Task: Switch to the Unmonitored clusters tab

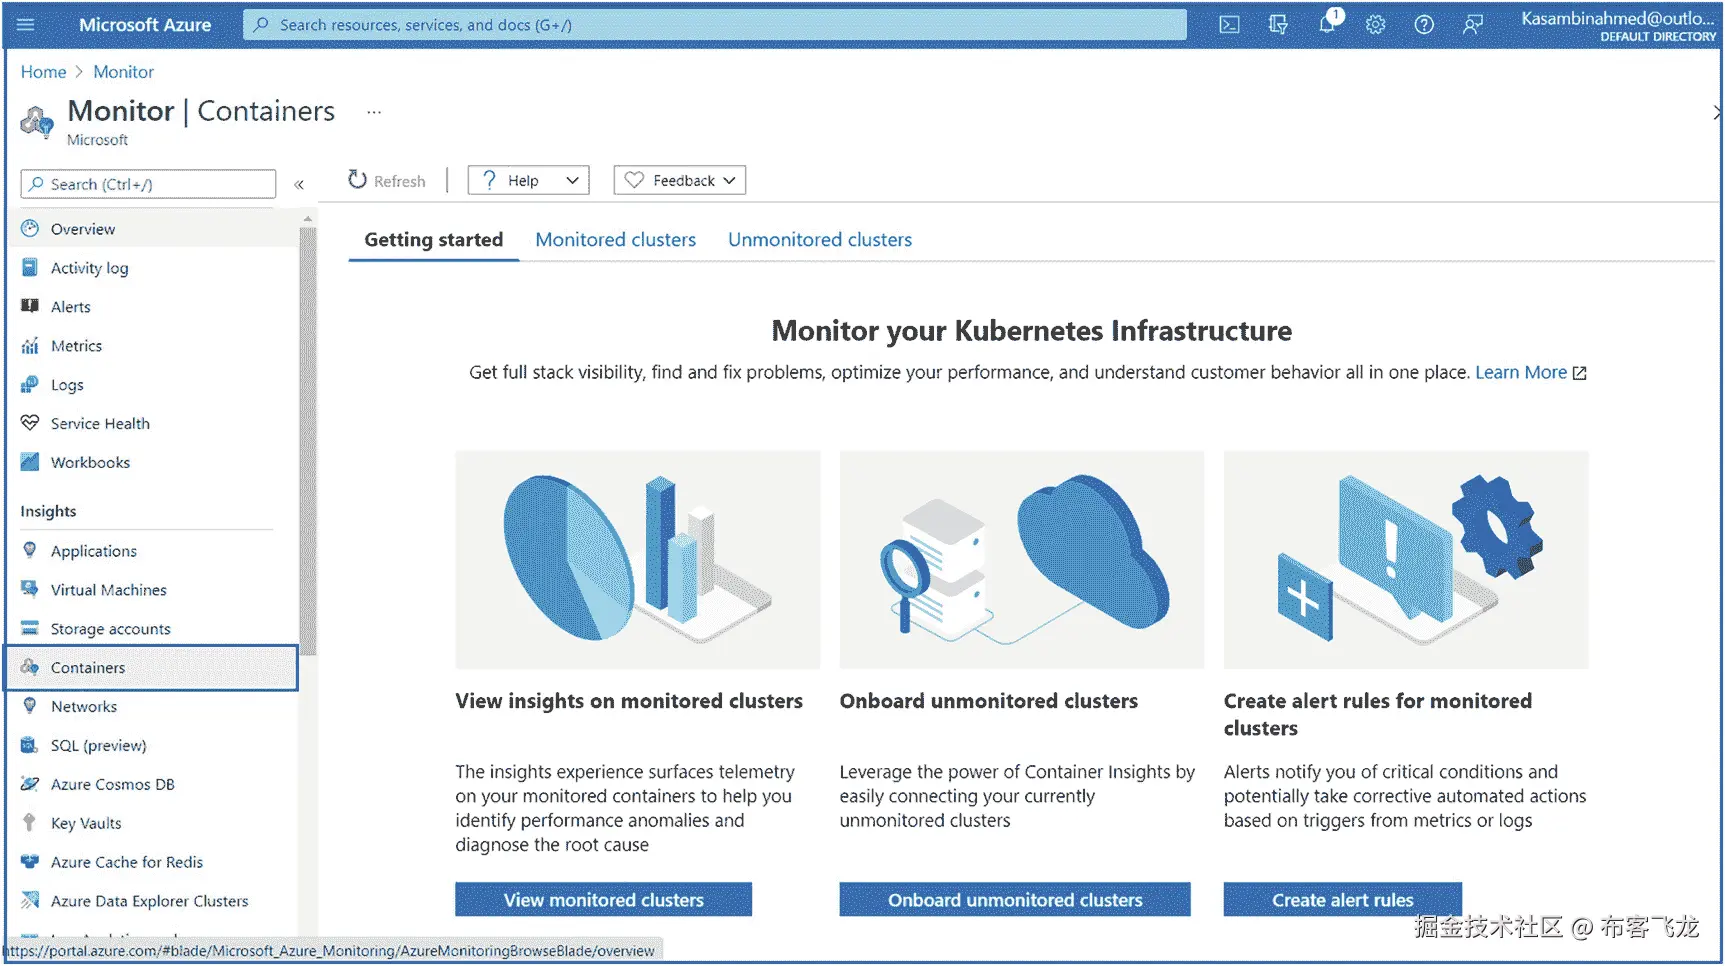Action: coord(820,240)
